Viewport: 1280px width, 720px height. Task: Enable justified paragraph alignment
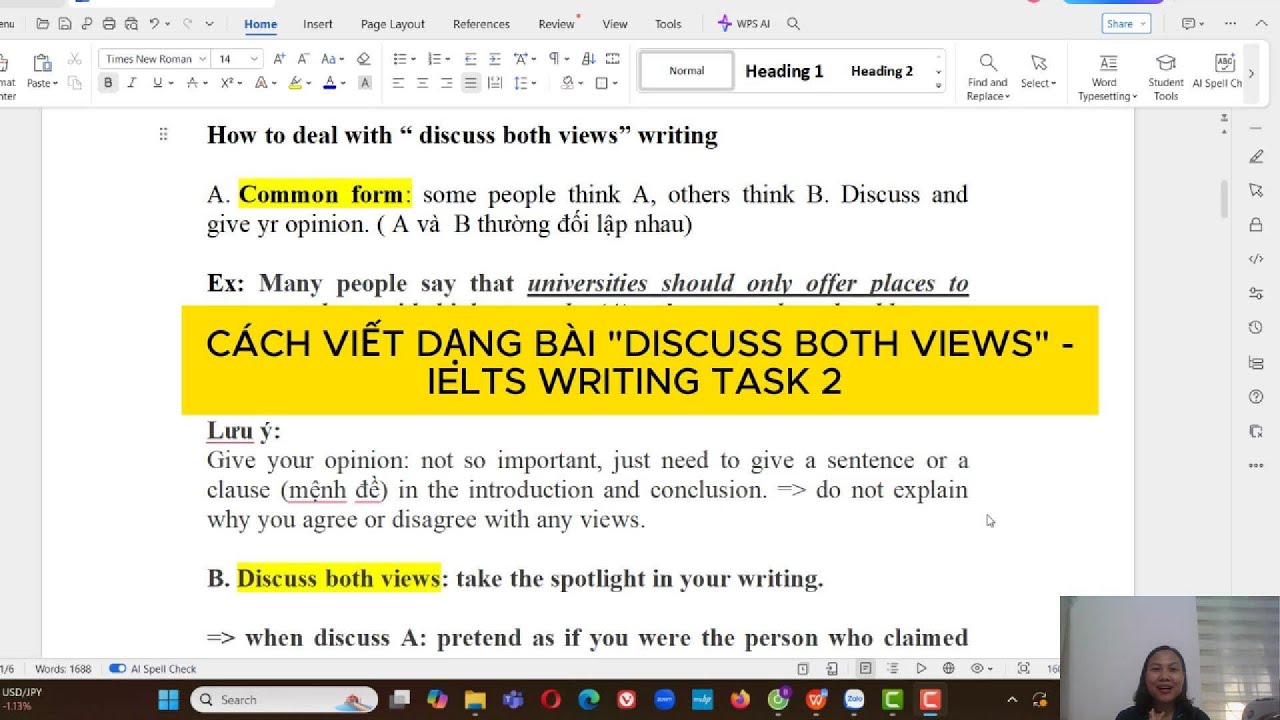(469, 83)
